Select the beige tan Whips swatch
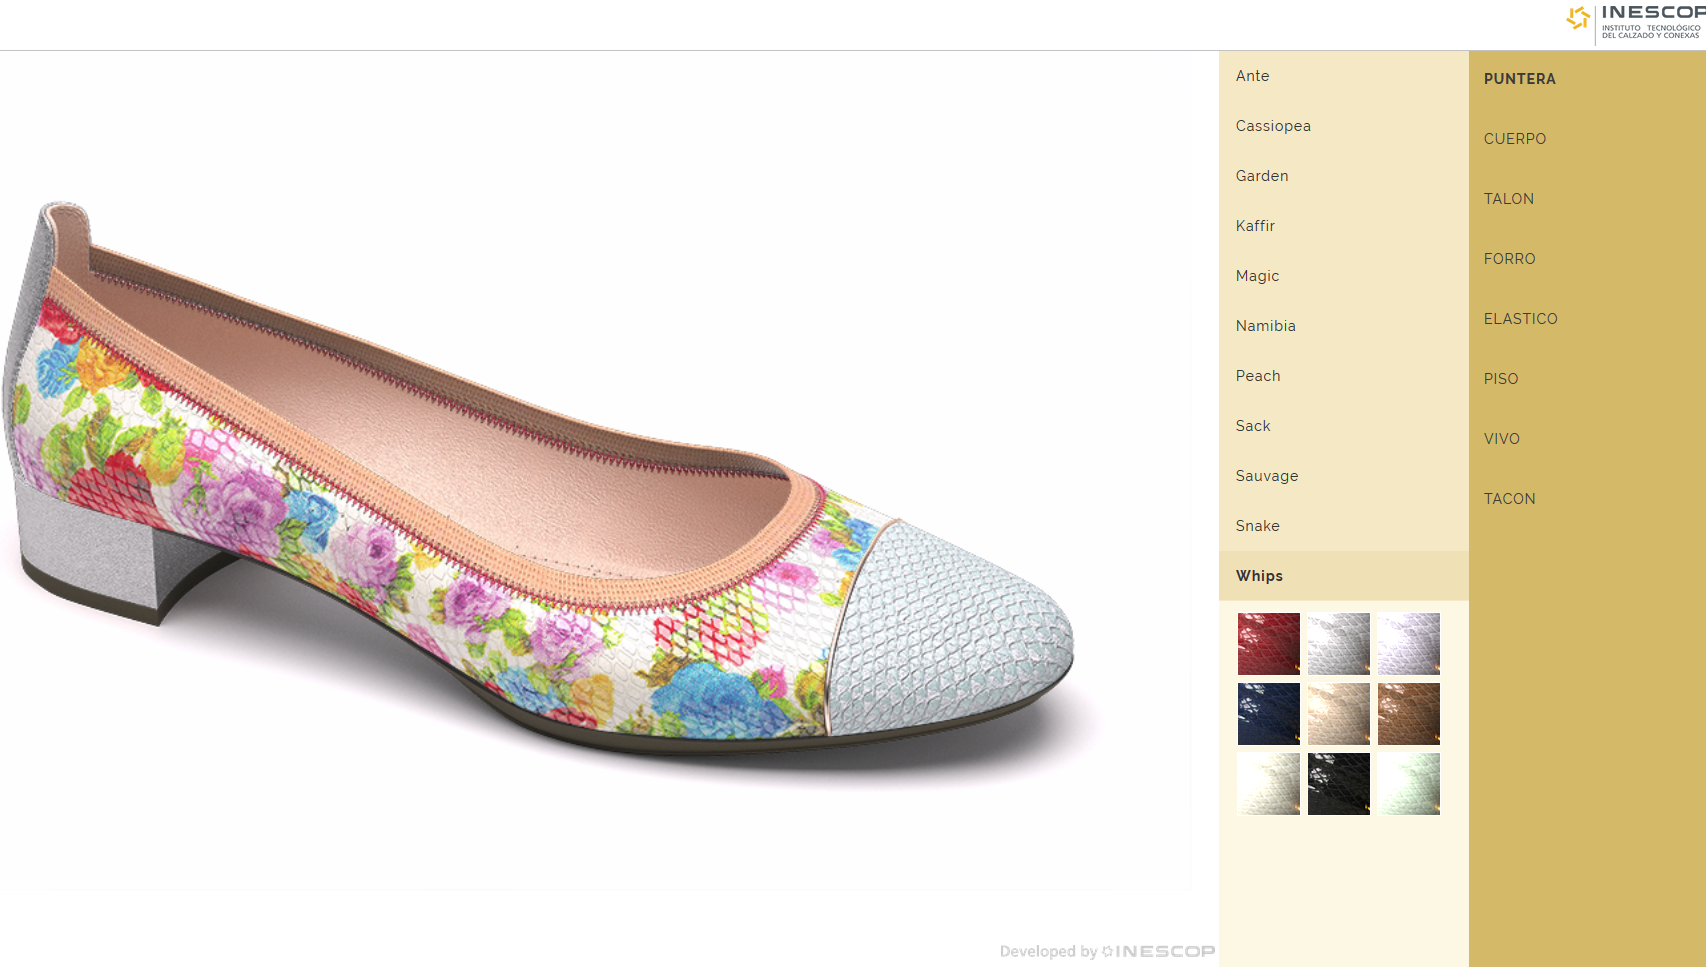This screenshot has height=967, width=1706. [x=1338, y=714]
